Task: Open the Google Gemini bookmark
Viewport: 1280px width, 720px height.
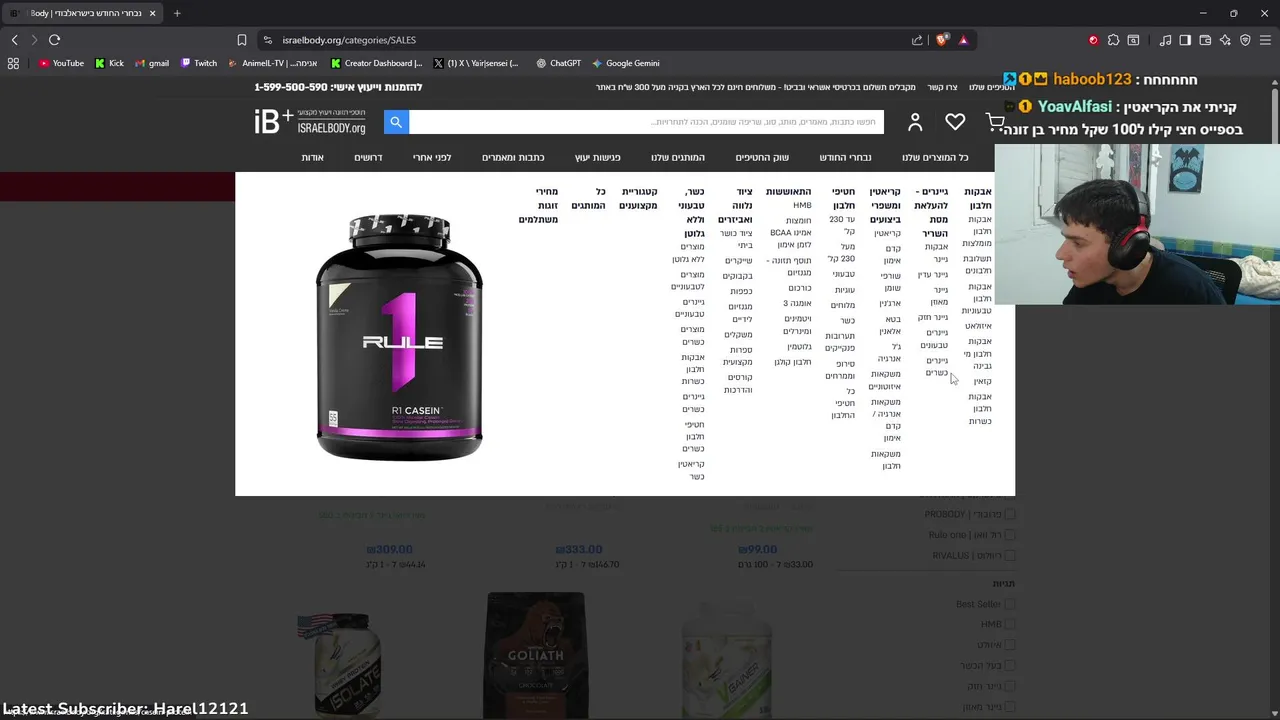Action: [626, 63]
